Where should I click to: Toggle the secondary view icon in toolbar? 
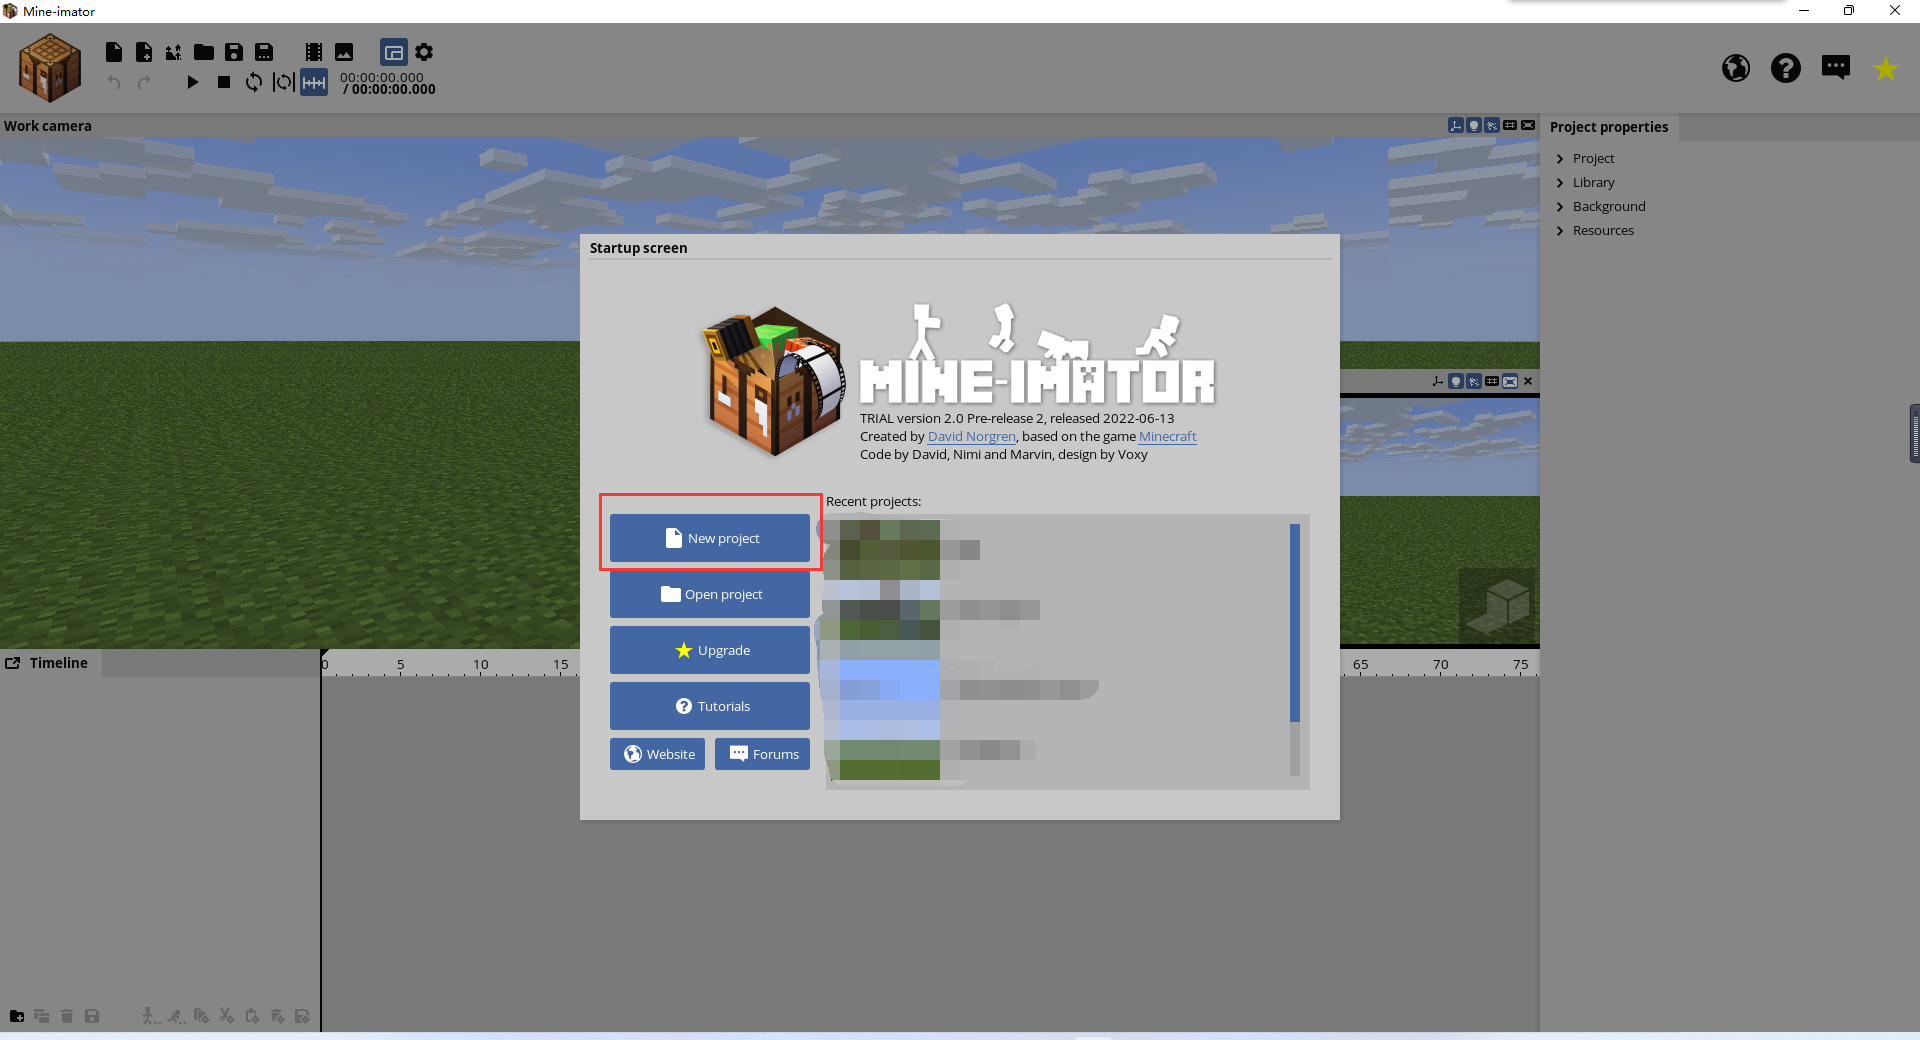[394, 52]
